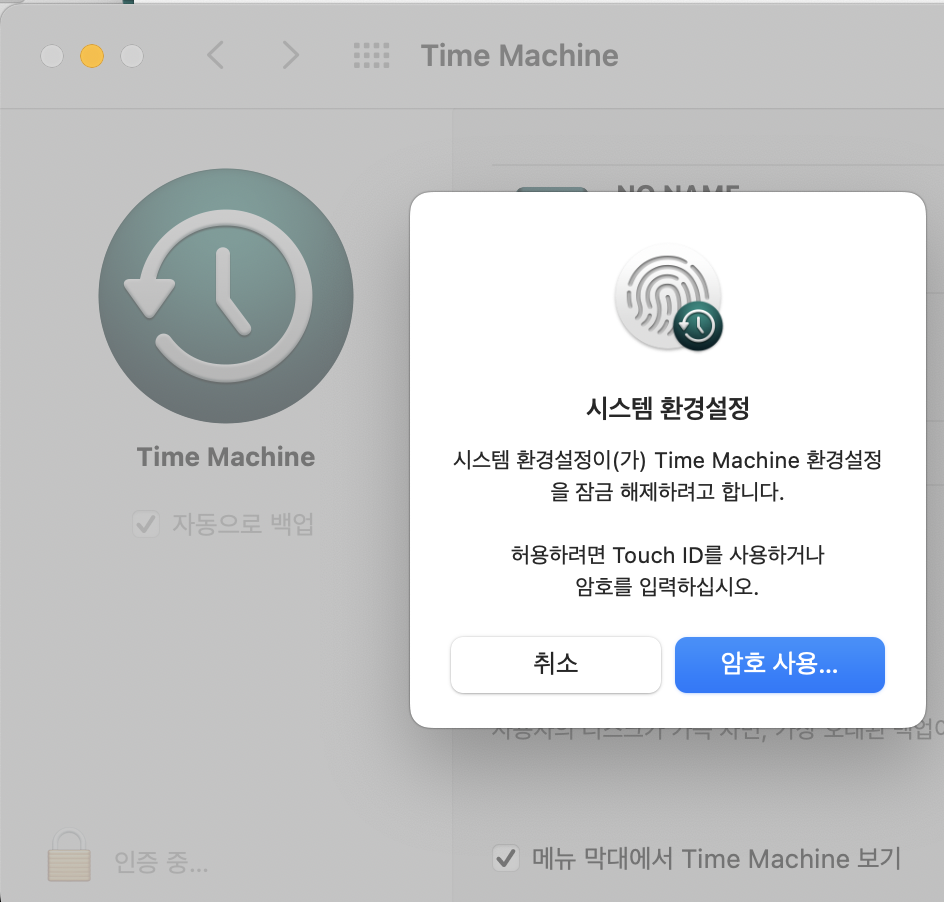This screenshot has height=902, width=944.
Task: Click the lock icon next to 인증 중...
Action: 69,855
